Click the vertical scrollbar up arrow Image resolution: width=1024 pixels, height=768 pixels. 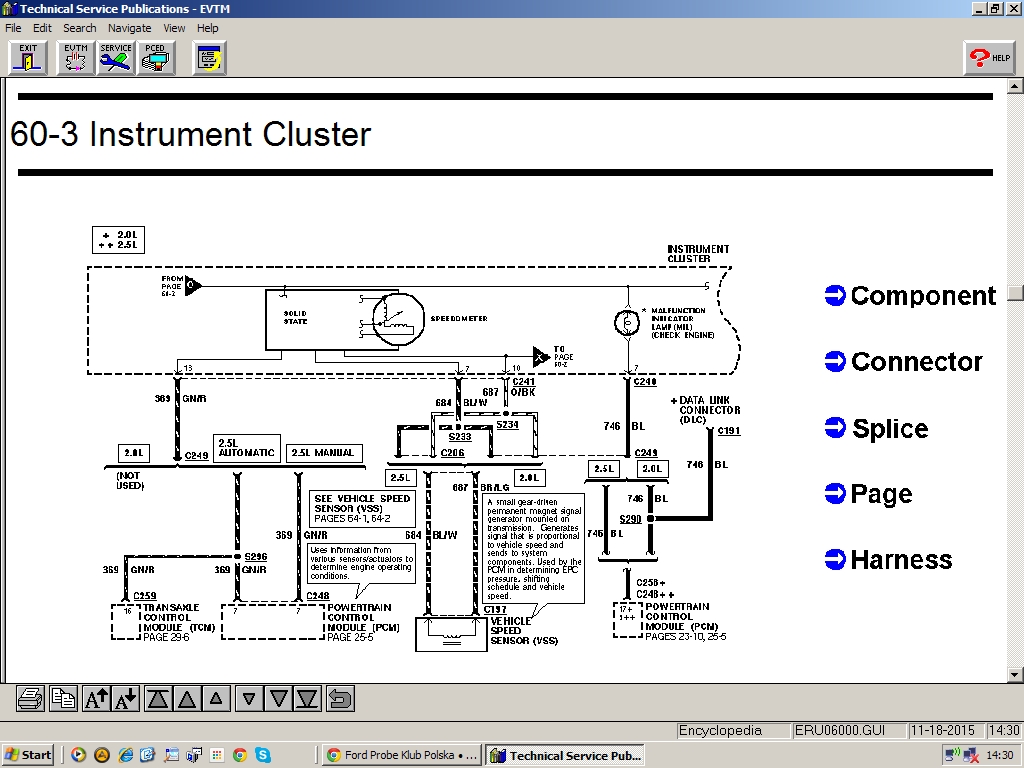click(1014, 86)
